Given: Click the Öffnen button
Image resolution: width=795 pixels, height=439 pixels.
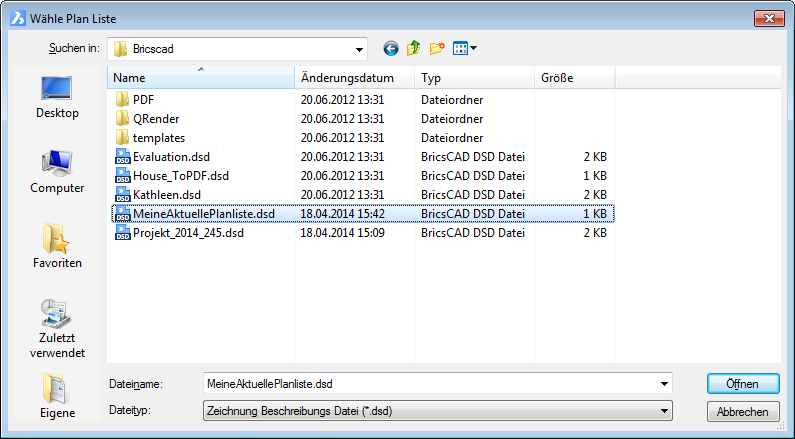Looking at the screenshot, I should [742, 383].
